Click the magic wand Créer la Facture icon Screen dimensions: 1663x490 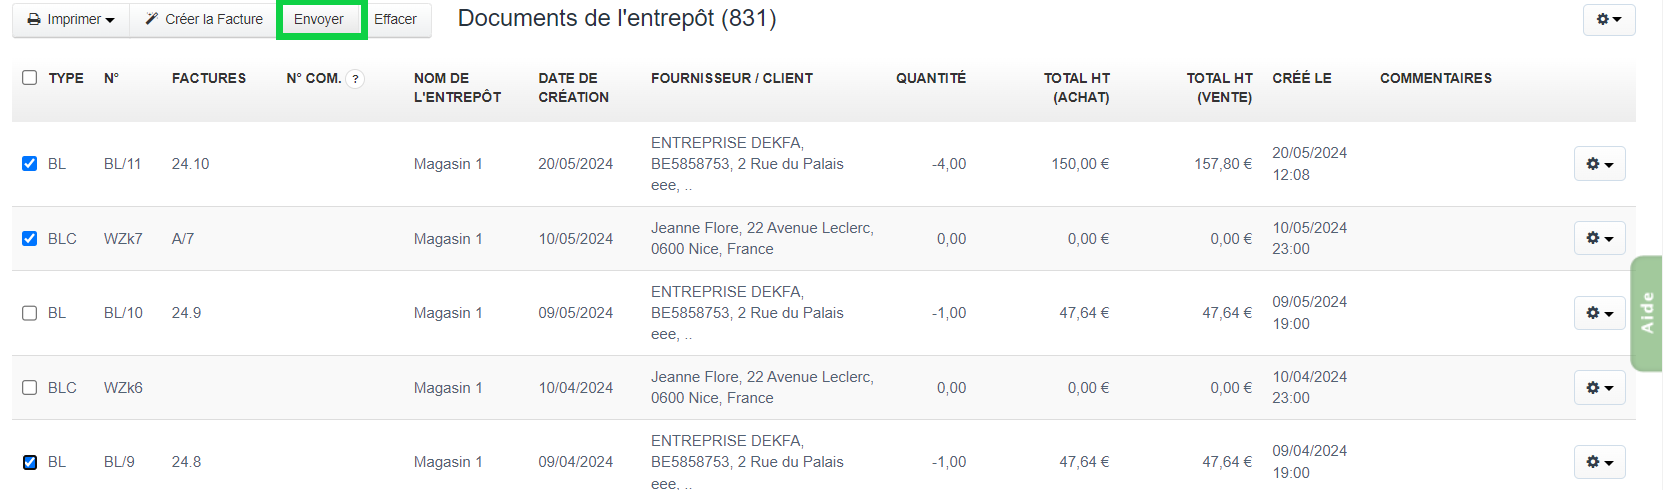tap(152, 19)
